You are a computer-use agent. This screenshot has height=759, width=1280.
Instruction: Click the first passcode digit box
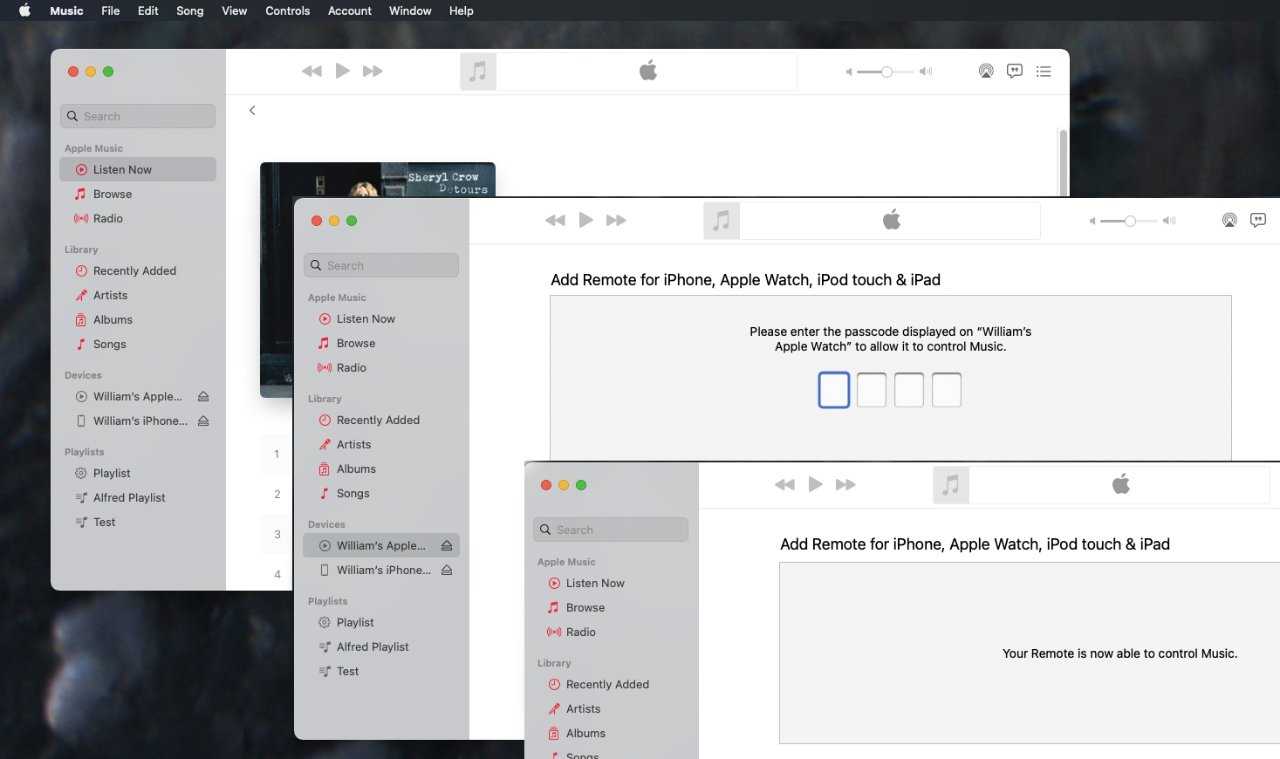click(833, 390)
